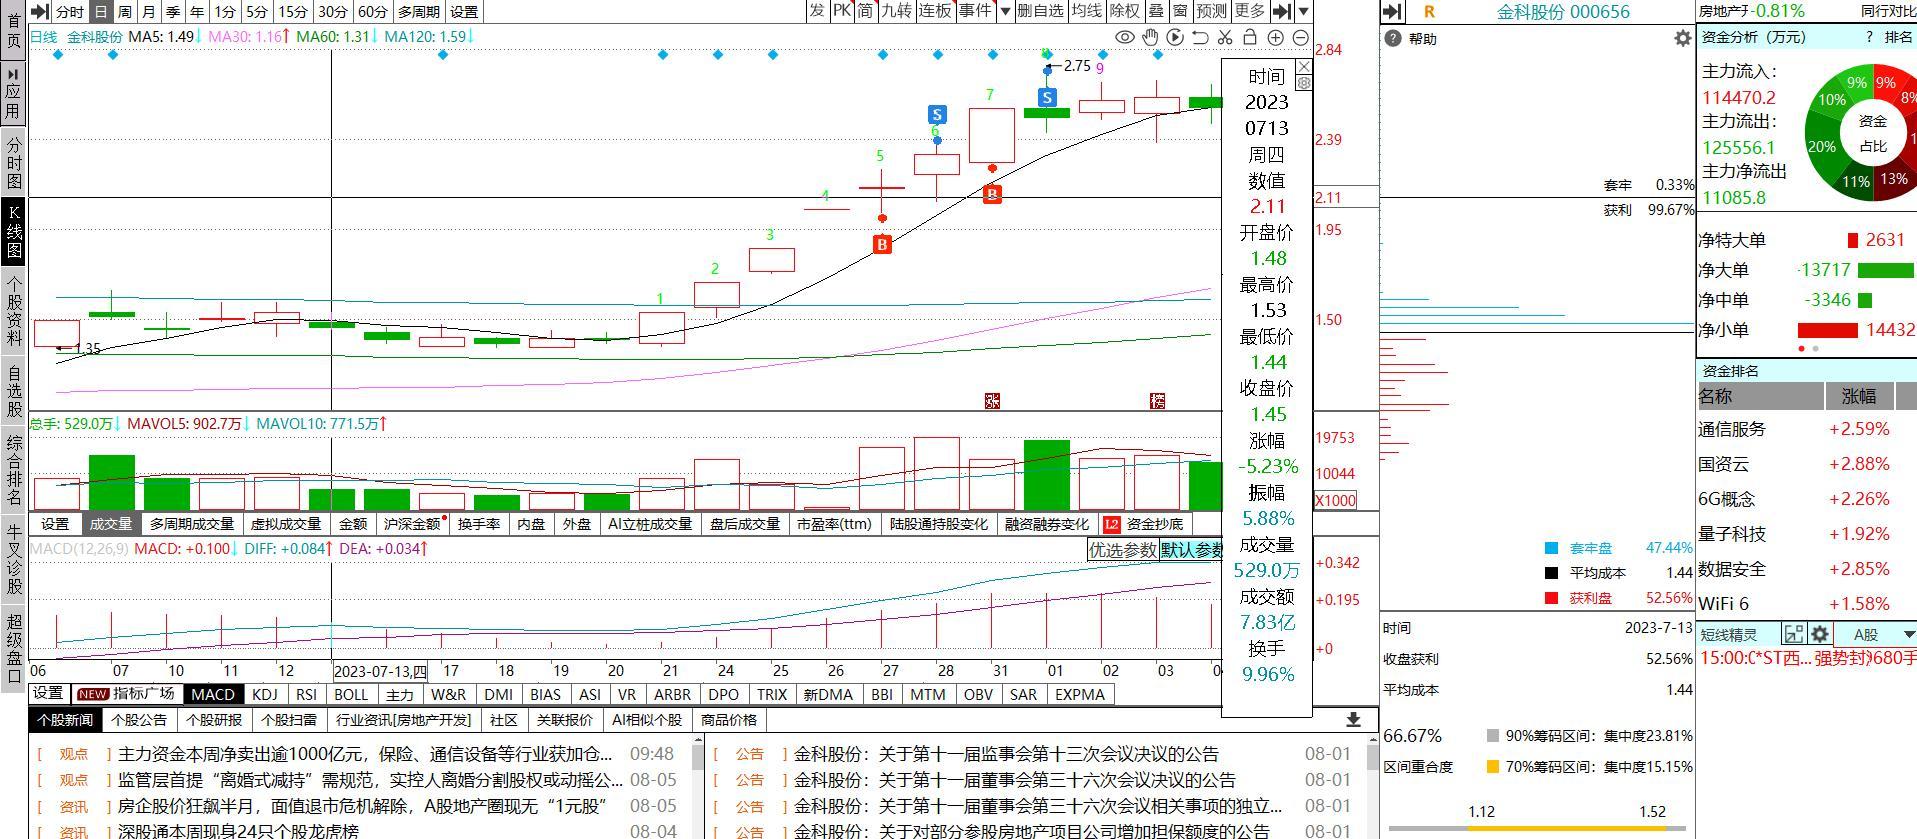
Task: Click download arrow icon in news panel
Action: tap(1353, 720)
